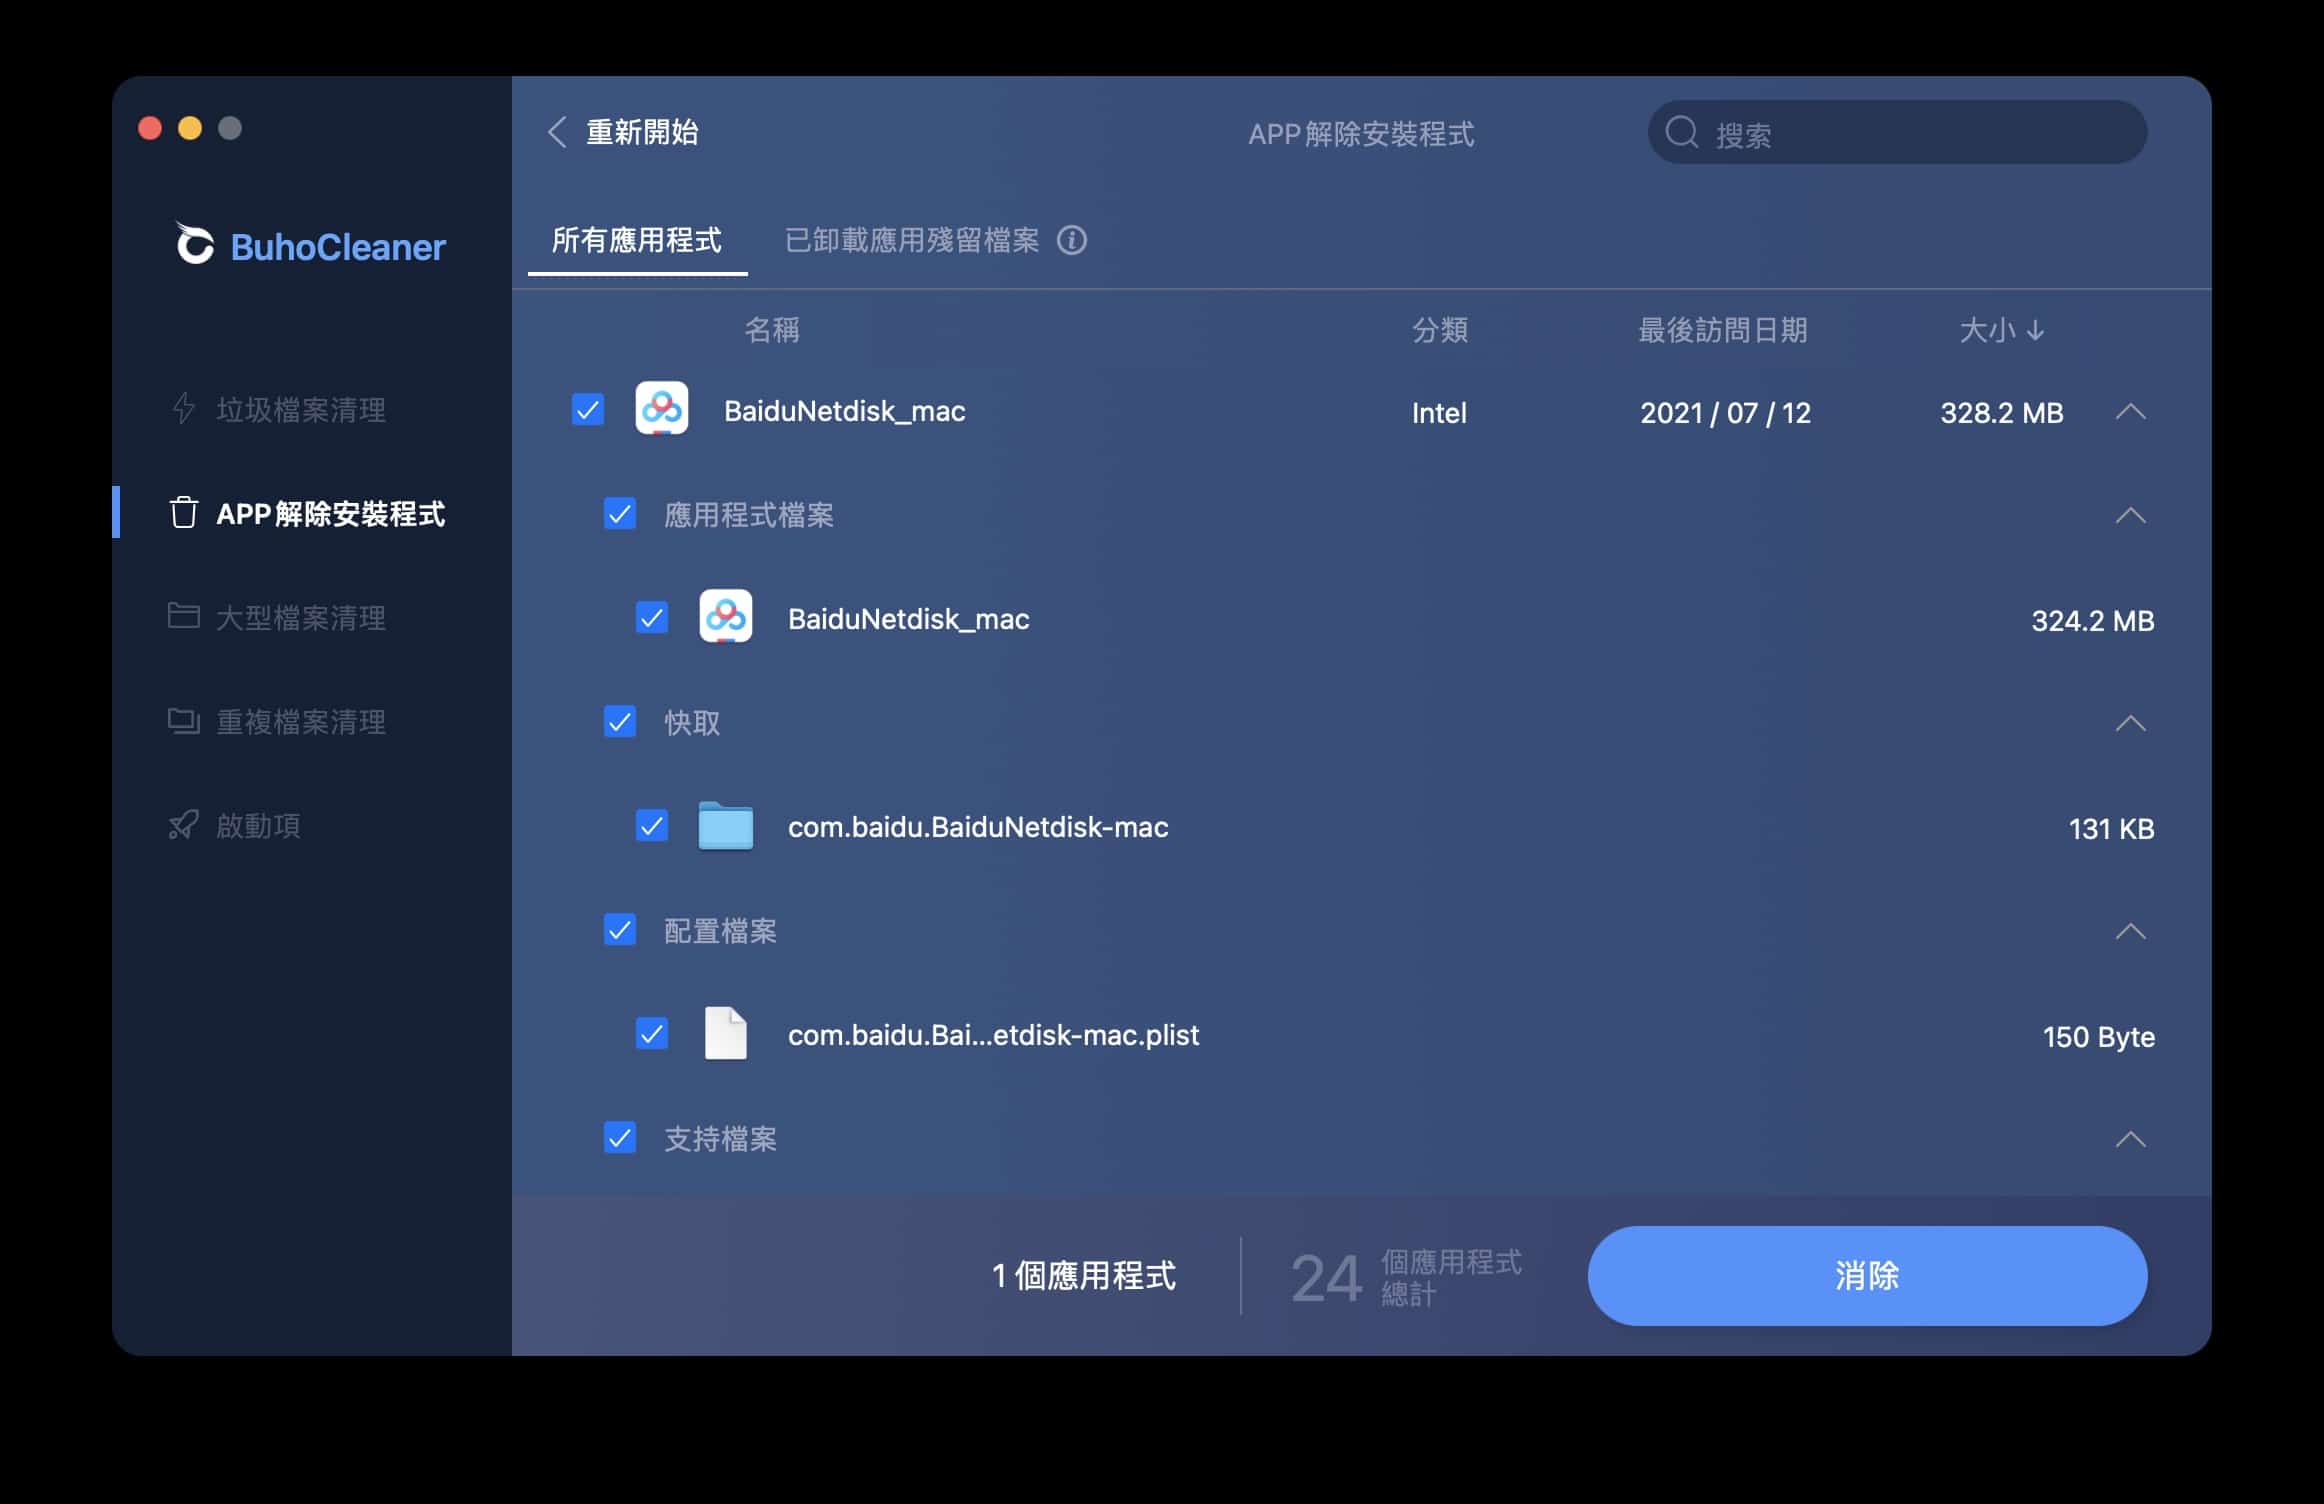Click the 150 Byte size value
Viewport: 2324px width, 1504px height.
point(2099,1036)
